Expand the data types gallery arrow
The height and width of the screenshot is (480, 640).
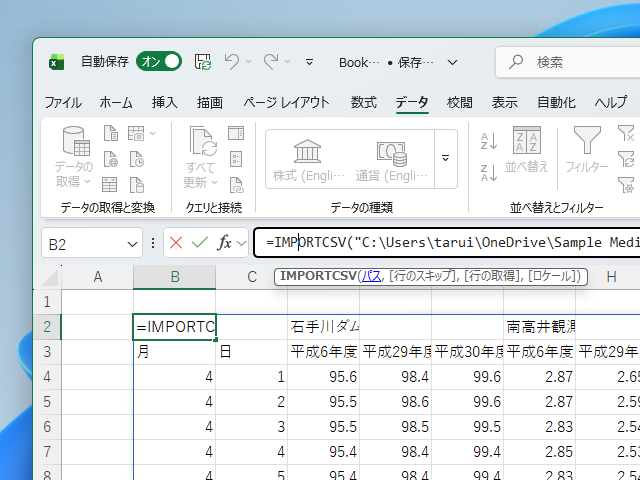point(446,158)
